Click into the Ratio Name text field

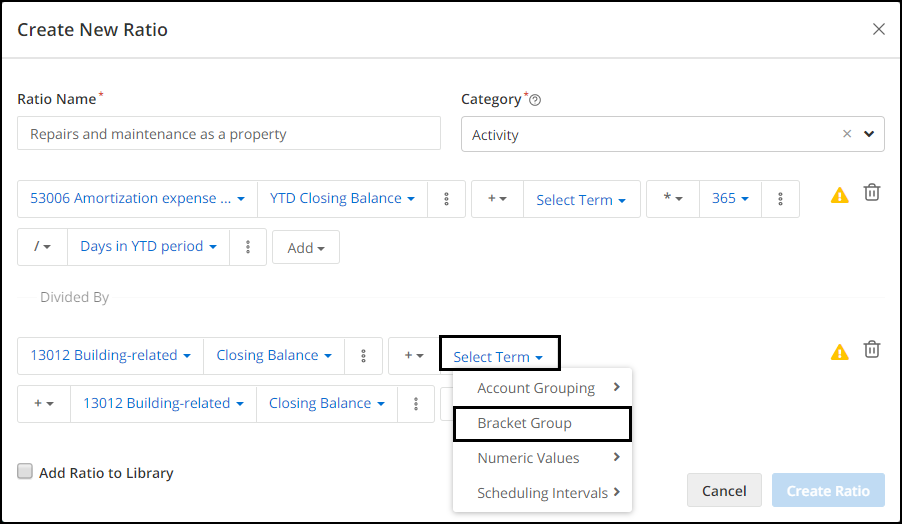[229, 133]
